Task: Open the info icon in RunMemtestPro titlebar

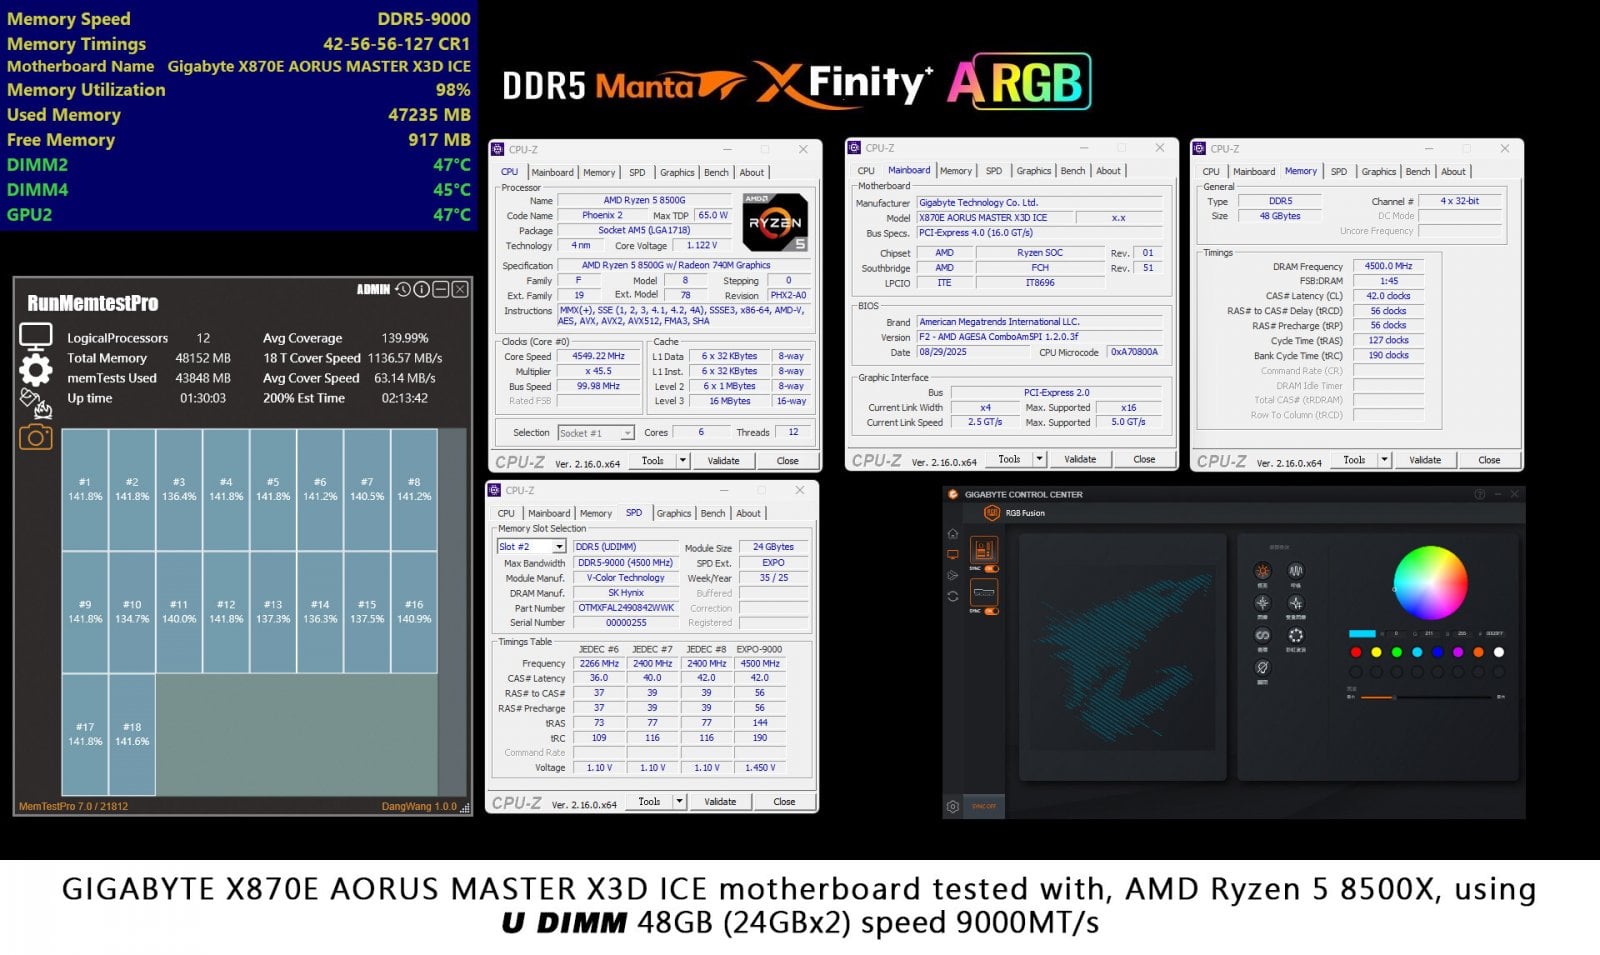Action: (422, 290)
